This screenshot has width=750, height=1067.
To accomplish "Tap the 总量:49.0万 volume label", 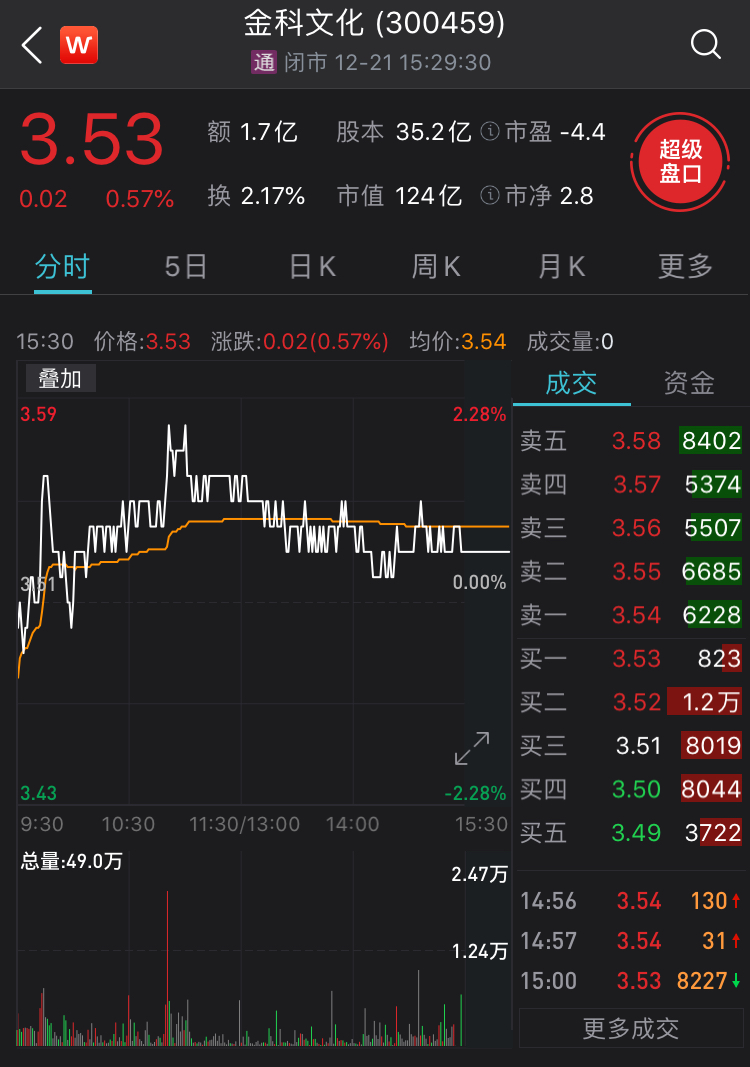I will pos(71,861).
